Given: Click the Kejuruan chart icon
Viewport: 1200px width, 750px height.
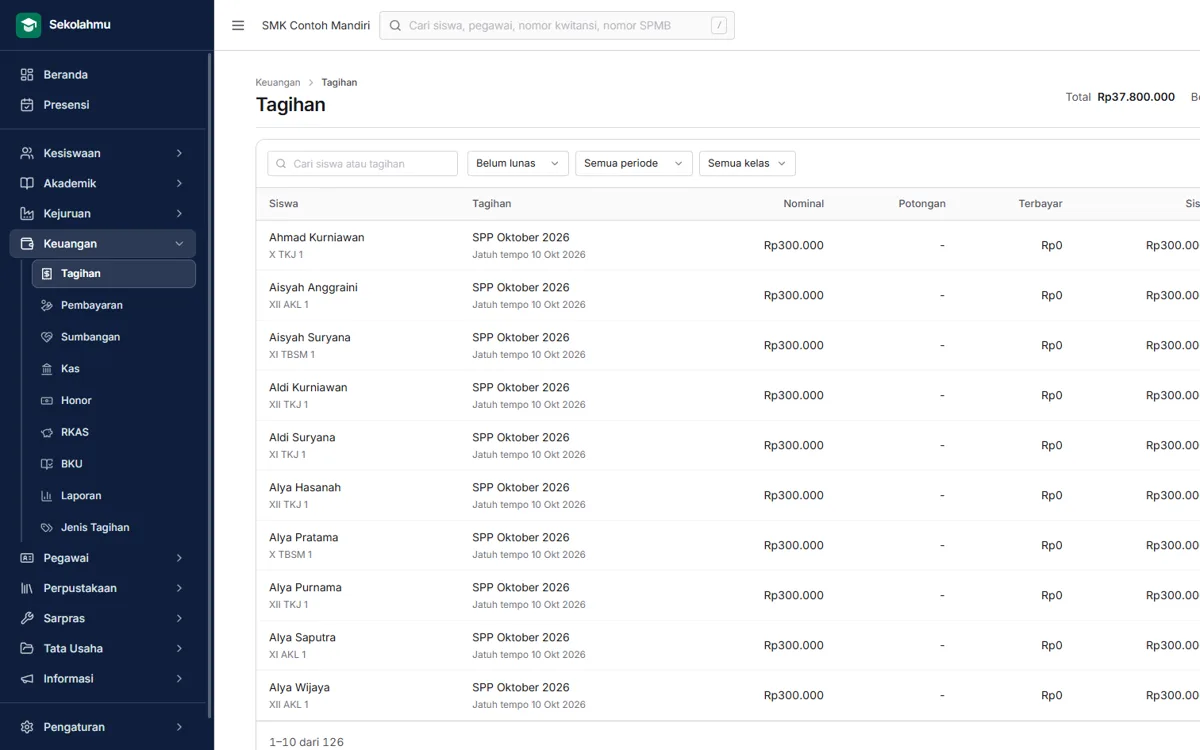Looking at the screenshot, I should click(x=27, y=213).
